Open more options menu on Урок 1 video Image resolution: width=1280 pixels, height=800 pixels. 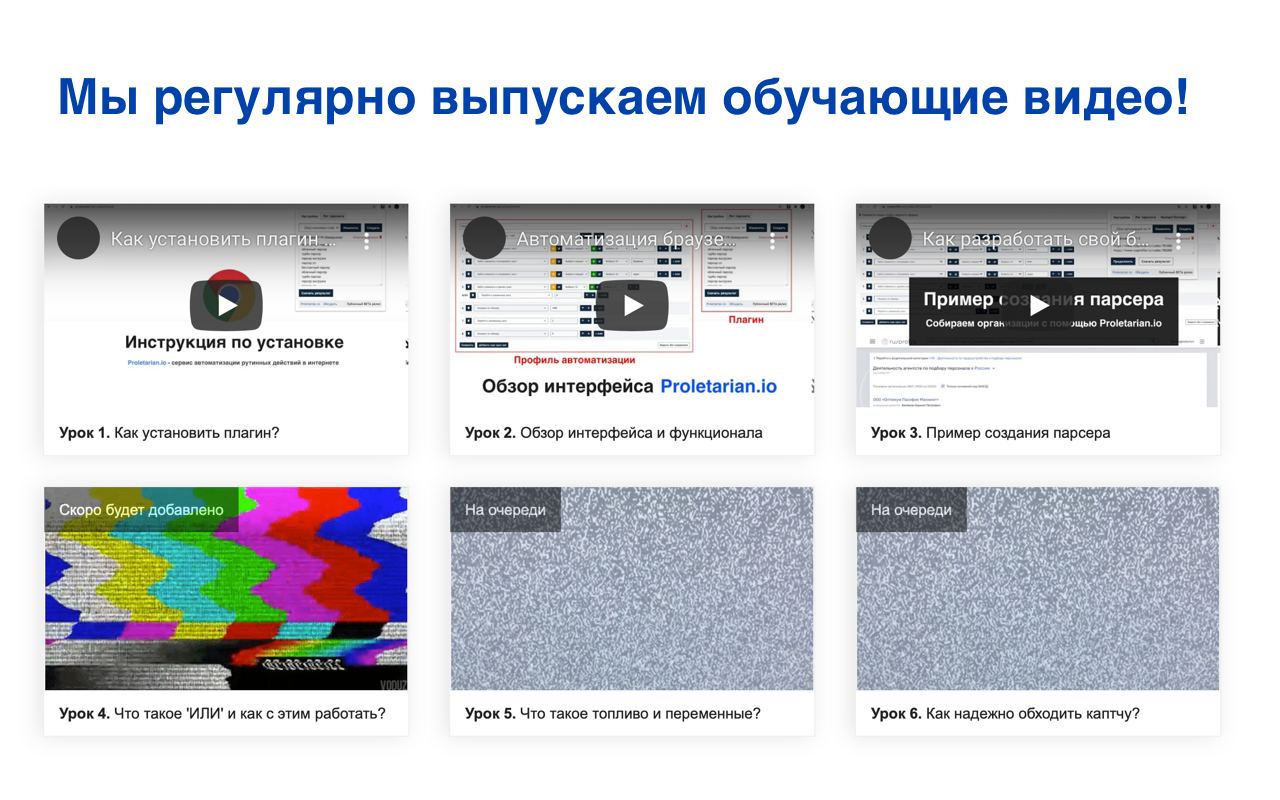367,239
